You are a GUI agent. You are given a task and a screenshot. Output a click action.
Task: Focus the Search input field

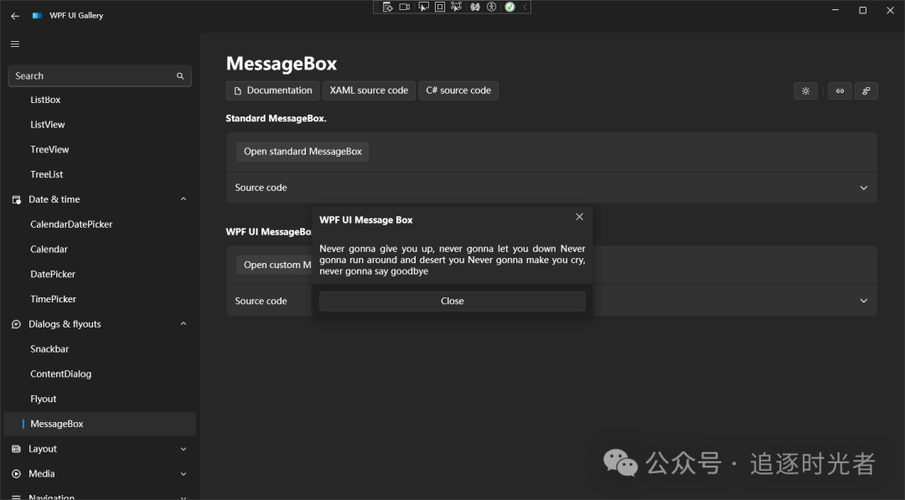coord(100,76)
